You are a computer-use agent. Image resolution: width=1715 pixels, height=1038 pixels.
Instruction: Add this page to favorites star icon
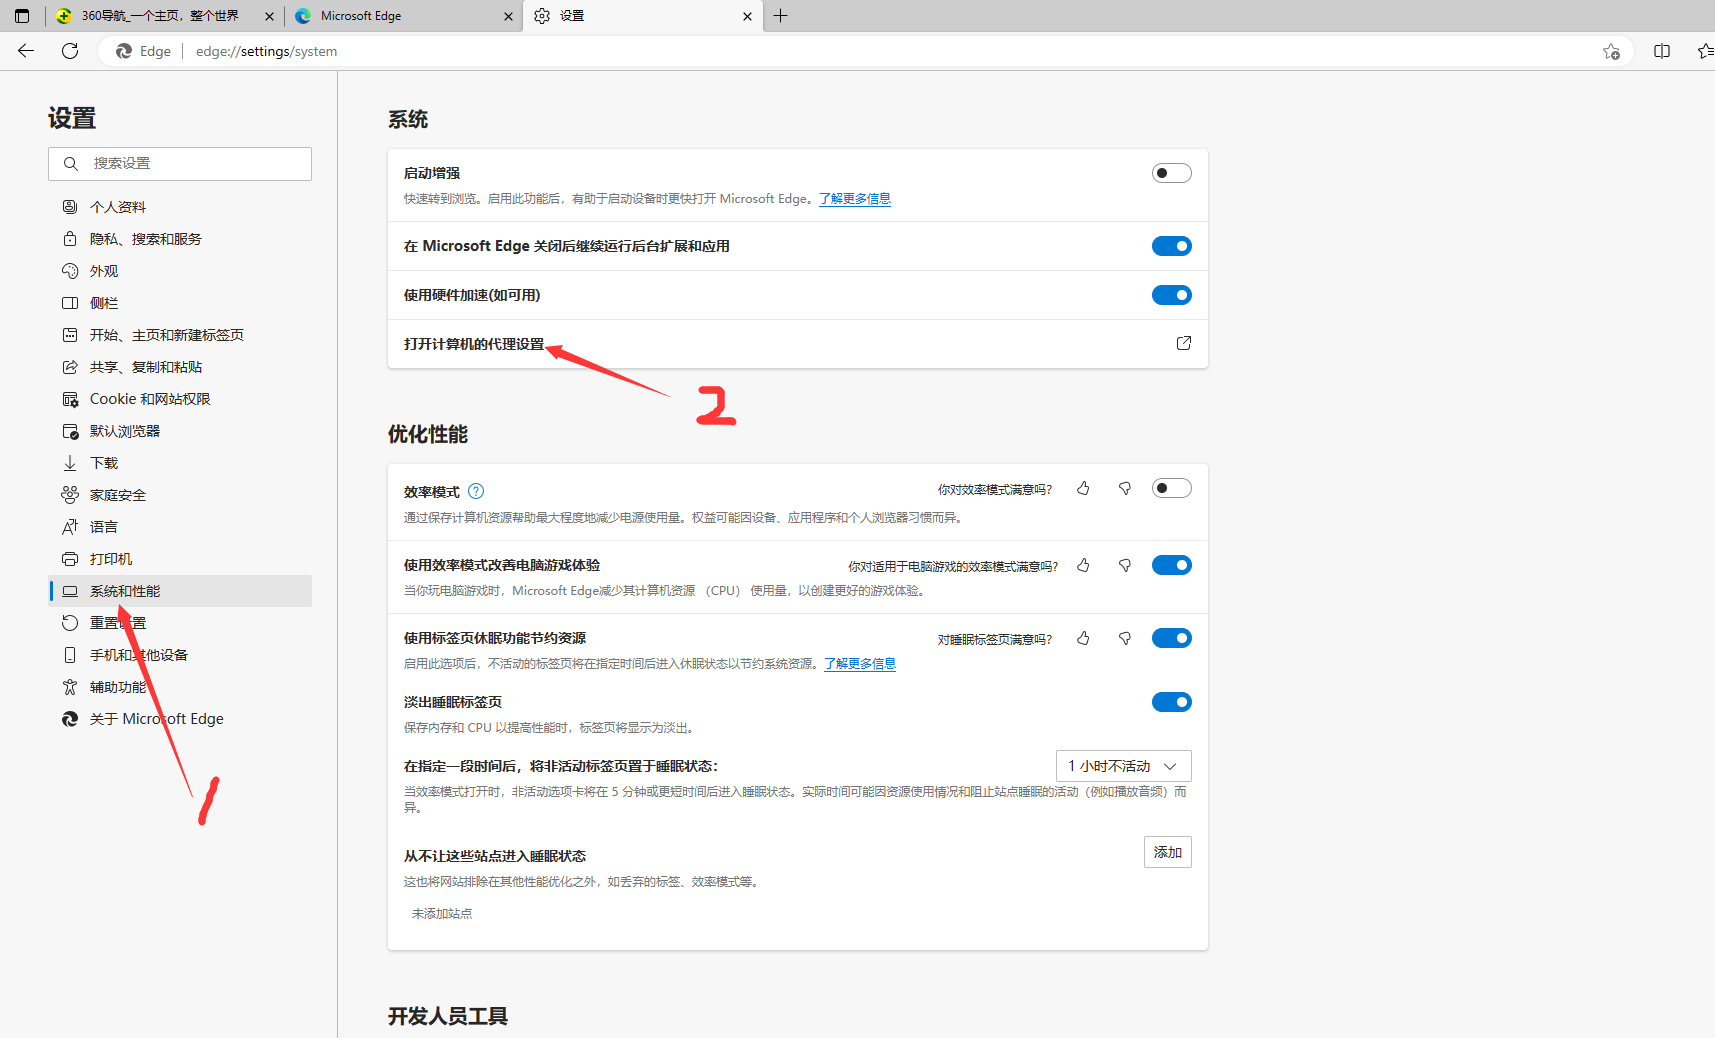point(1611,51)
